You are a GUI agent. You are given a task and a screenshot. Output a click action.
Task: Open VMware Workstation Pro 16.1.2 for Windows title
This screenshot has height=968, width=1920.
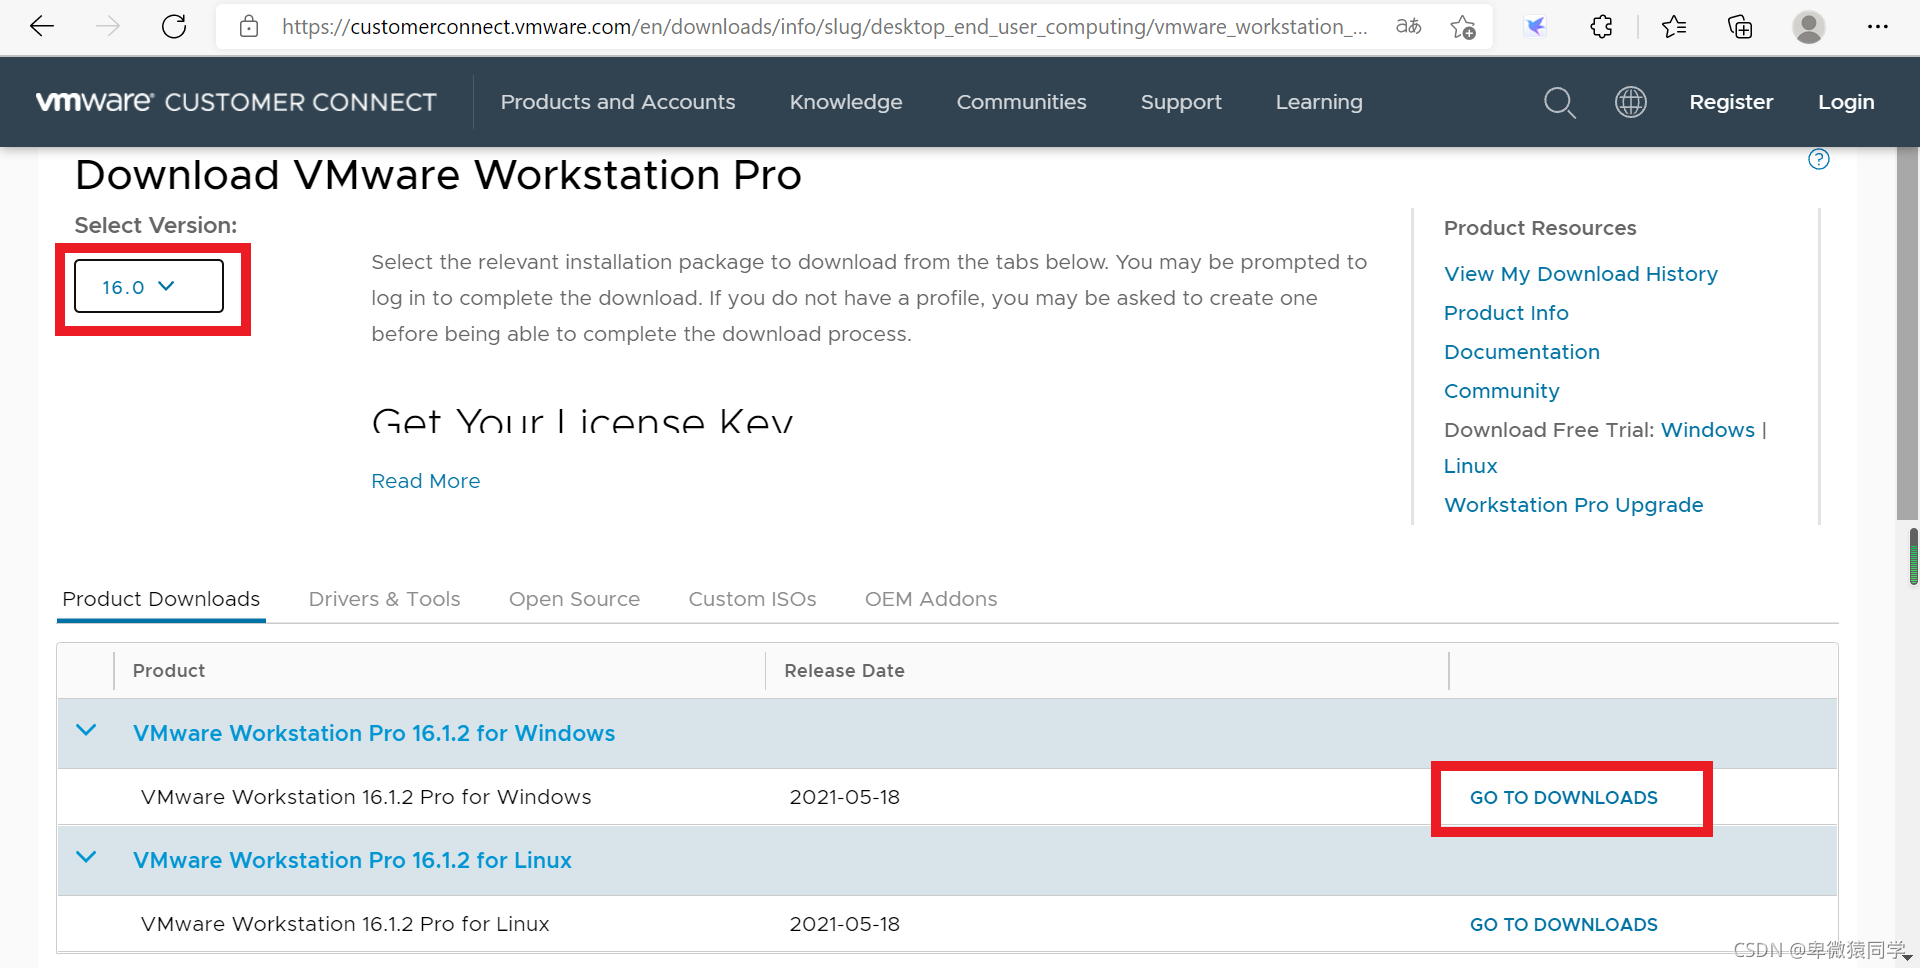(x=374, y=733)
